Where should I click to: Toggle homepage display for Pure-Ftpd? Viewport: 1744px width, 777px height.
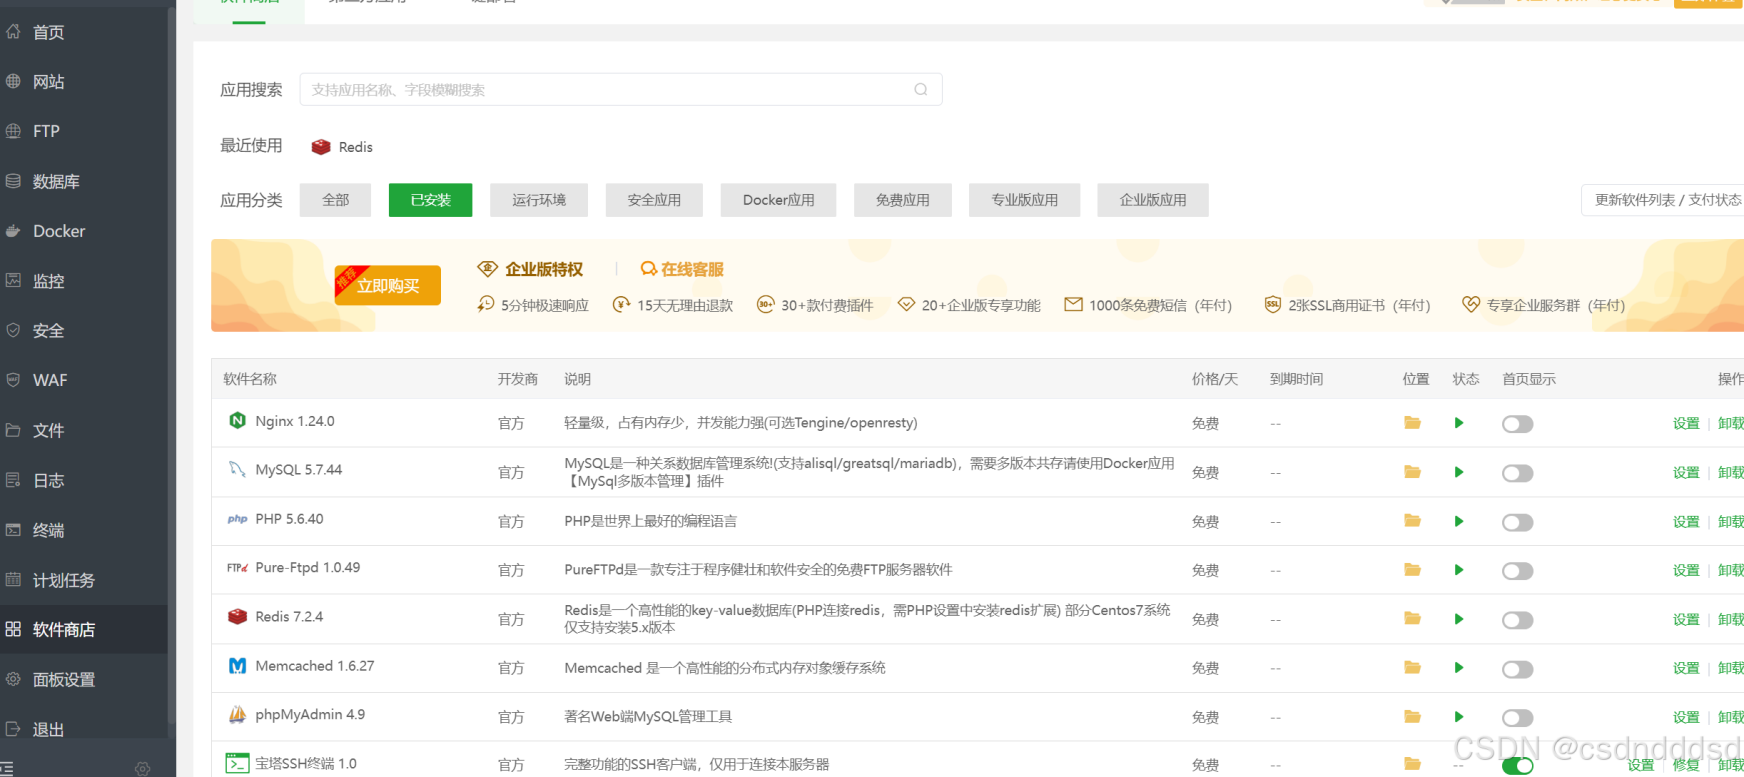tap(1517, 571)
